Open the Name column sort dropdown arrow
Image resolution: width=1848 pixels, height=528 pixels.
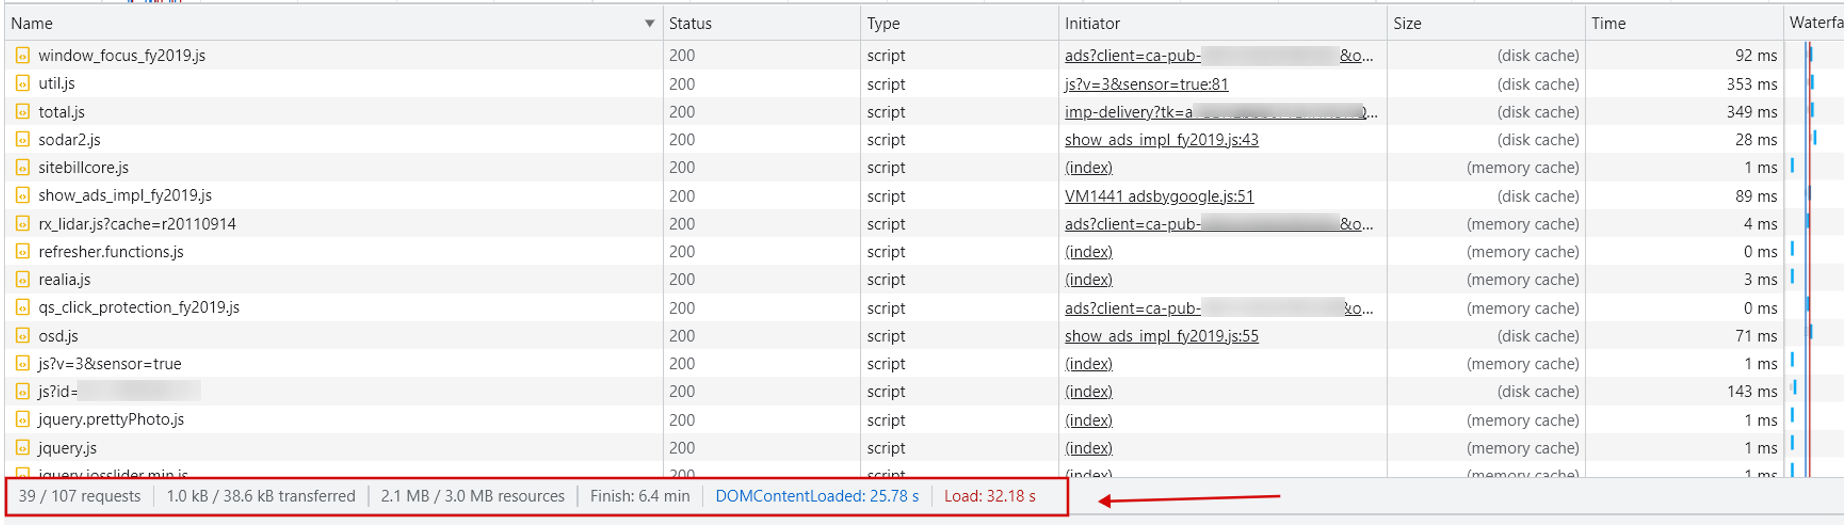click(x=649, y=23)
